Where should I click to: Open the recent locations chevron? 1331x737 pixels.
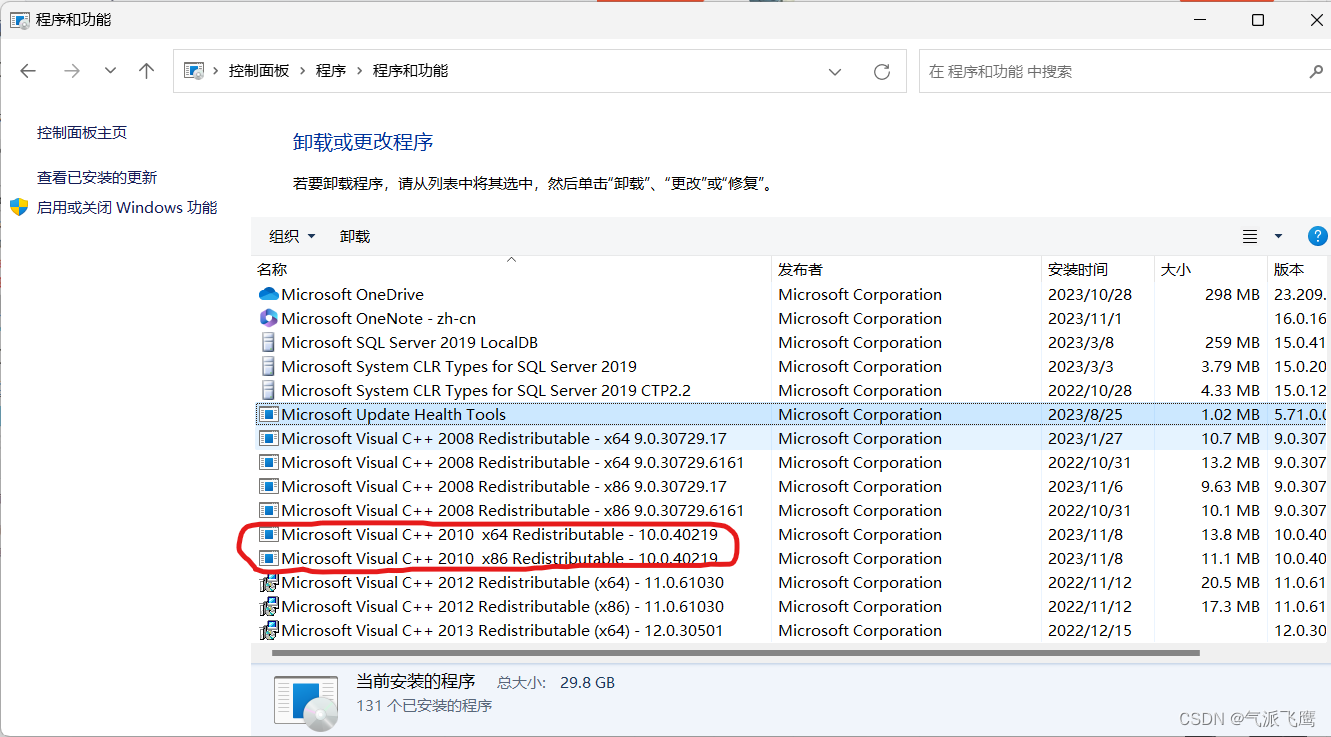pos(110,71)
